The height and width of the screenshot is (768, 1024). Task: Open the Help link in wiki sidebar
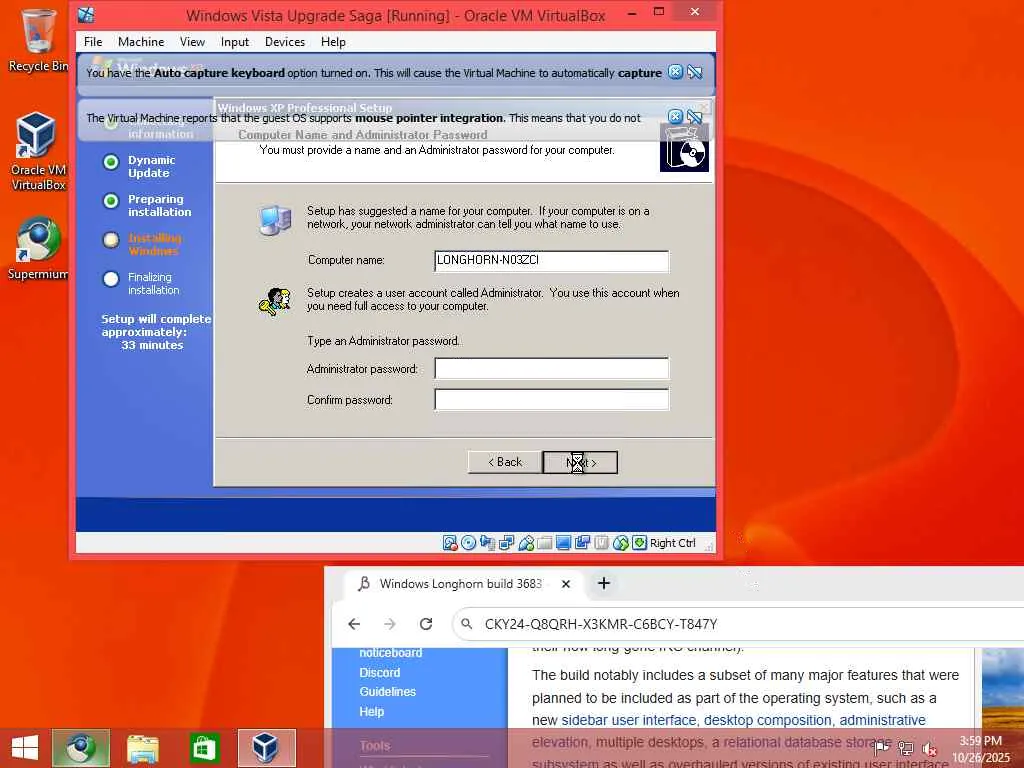click(x=372, y=712)
